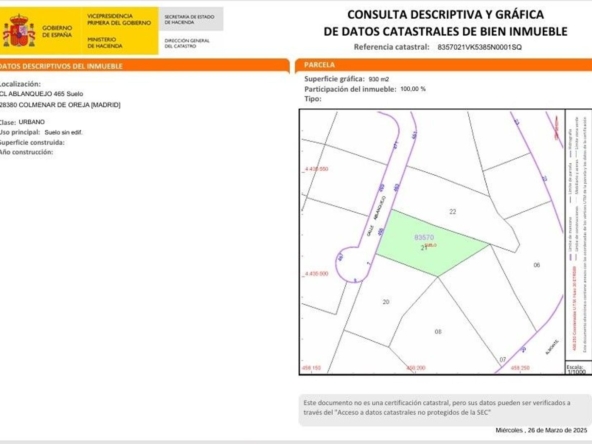Click the CL ABLANQUEJO 465 Suelo address line
Image resolution: width=592 pixels, height=444 pixels.
[42, 94]
